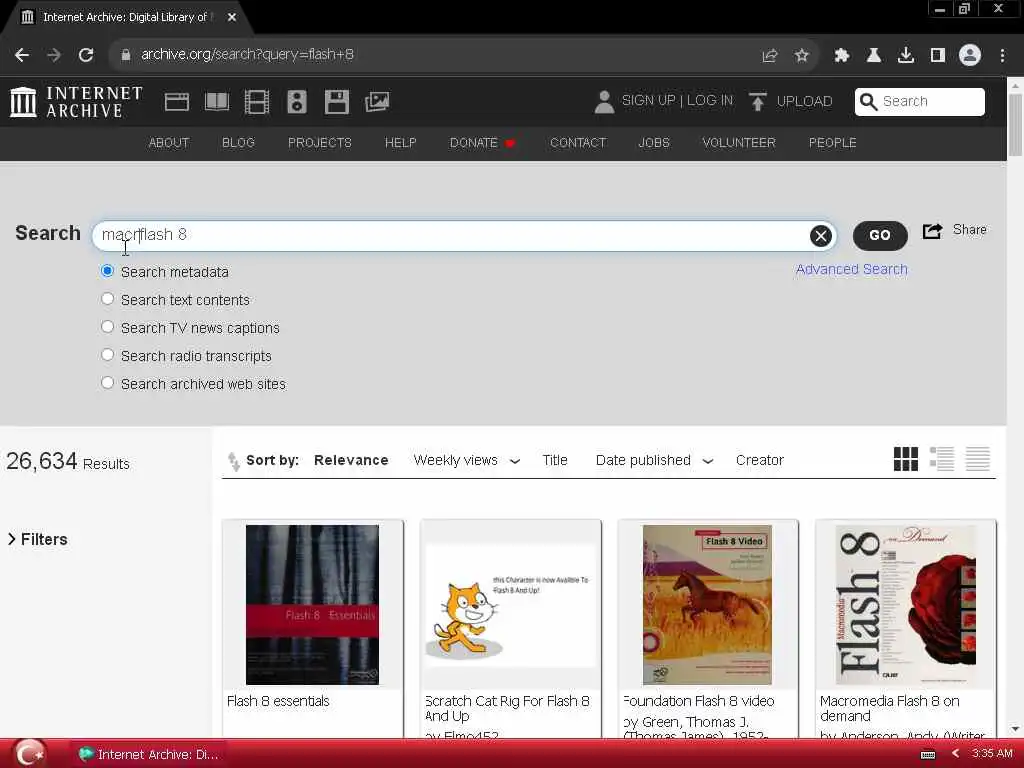
Task: Open the Web (Wayback) media icon
Action: coord(176,102)
